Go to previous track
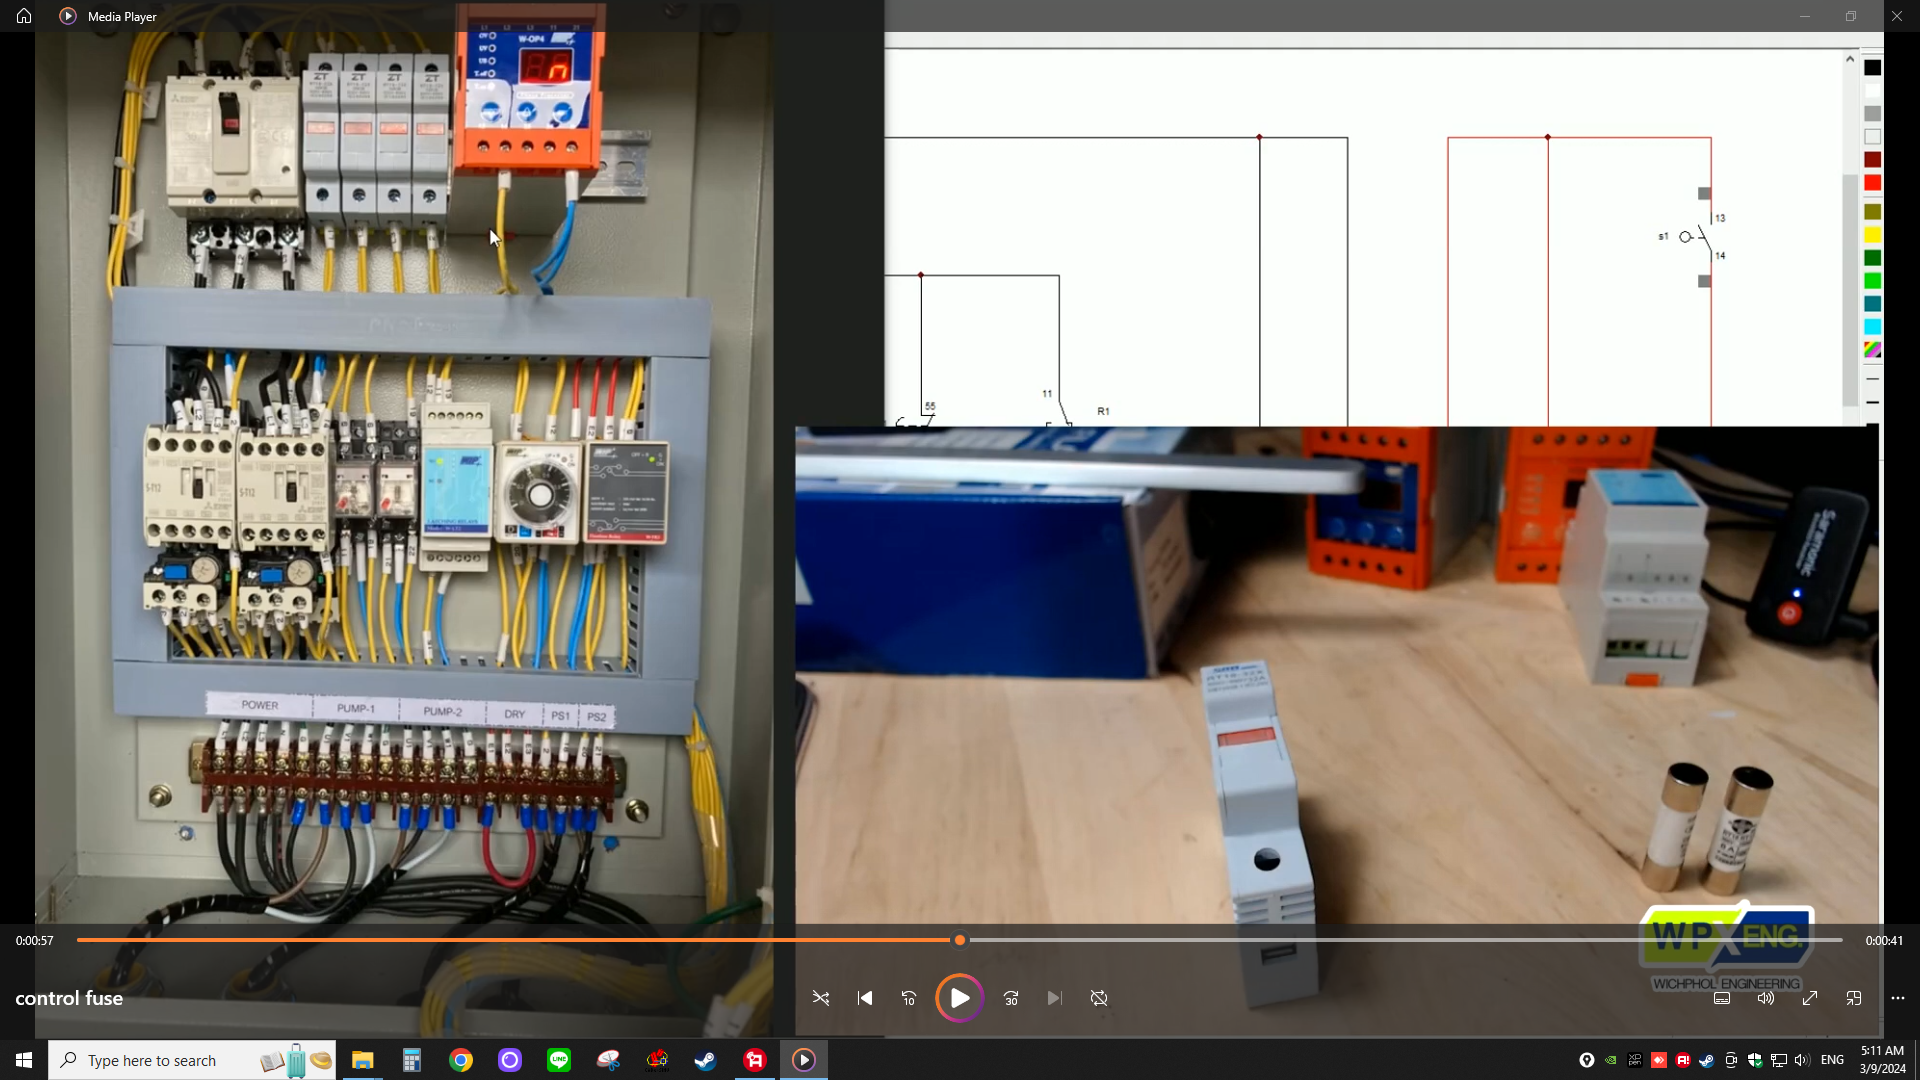The image size is (1920, 1080). pyautogui.click(x=865, y=998)
